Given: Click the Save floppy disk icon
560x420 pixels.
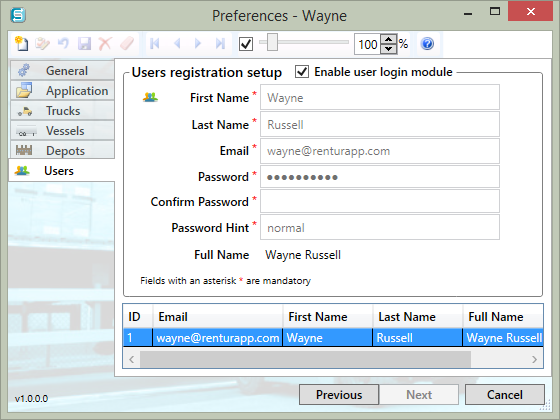Looking at the screenshot, I should [x=85, y=44].
